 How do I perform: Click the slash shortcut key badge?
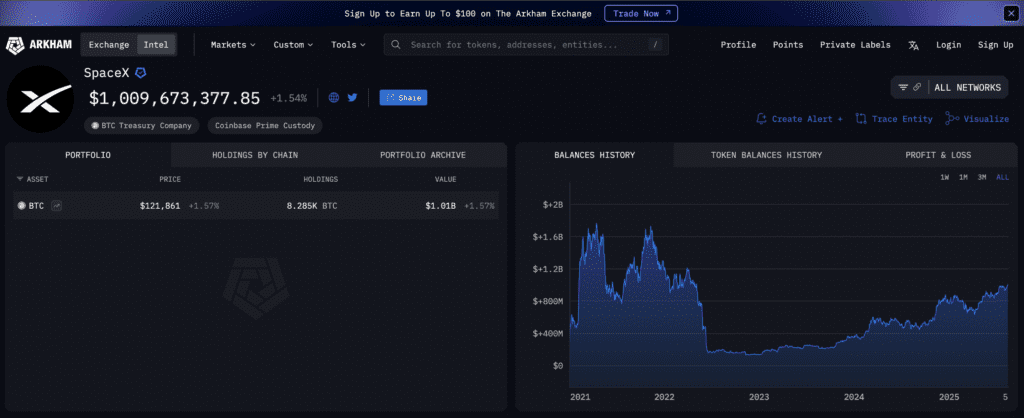(x=655, y=45)
